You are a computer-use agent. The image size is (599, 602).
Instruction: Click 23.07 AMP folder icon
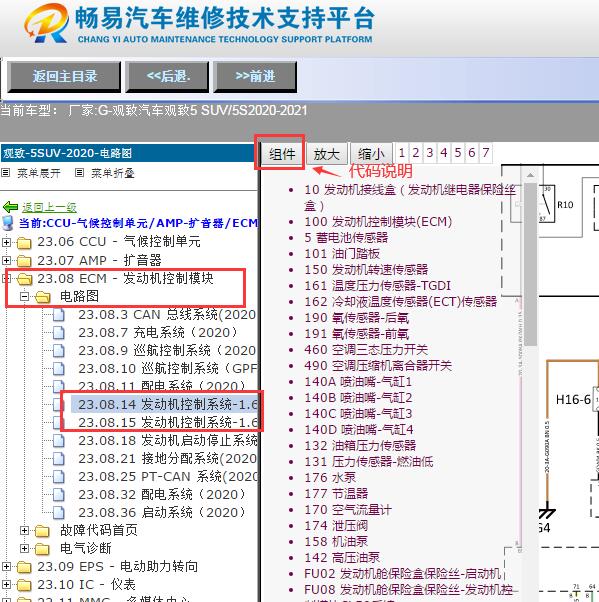pyautogui.click(x=24, y=261)
